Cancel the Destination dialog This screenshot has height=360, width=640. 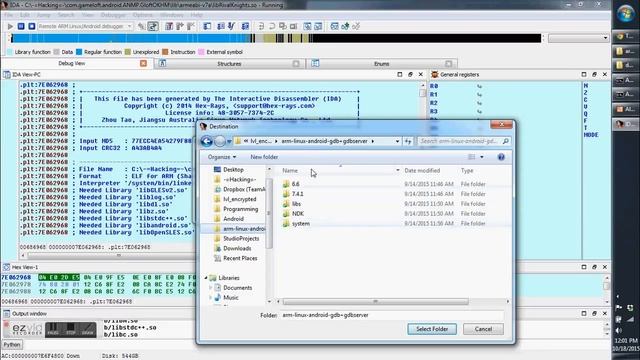click(483, 329)
